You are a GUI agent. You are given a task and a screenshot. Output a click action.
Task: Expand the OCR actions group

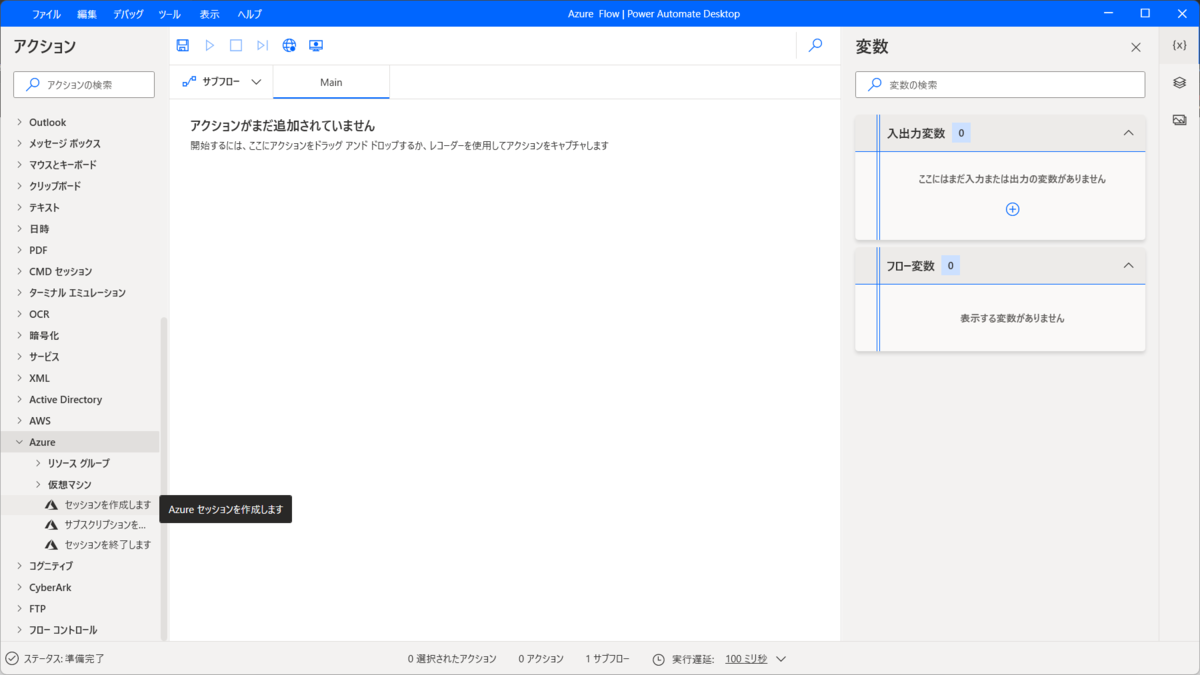click(19, 314)
